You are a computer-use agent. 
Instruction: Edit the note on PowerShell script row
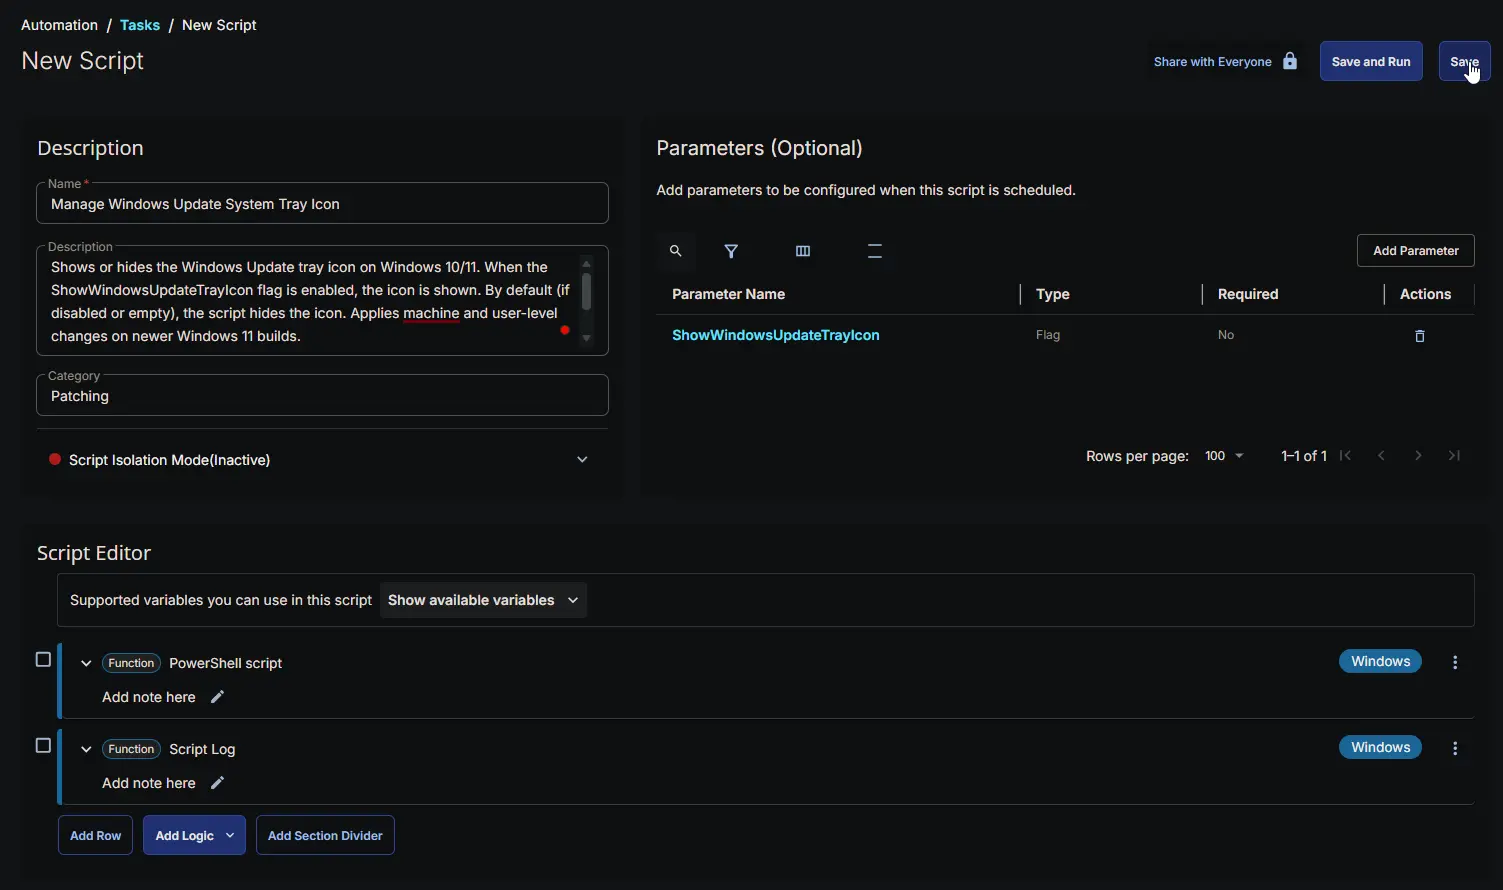pyautogui.click(x=217, y=697)
